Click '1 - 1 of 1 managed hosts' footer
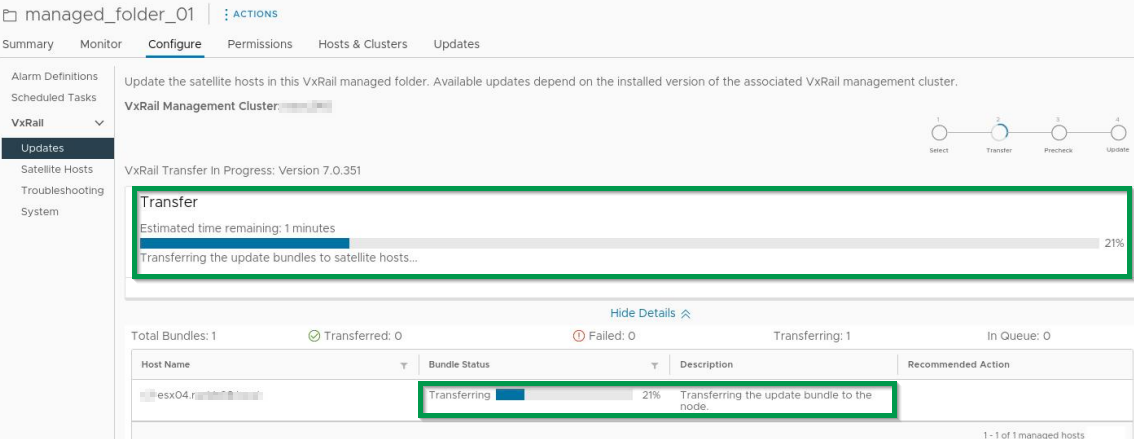 [1033, 435]
